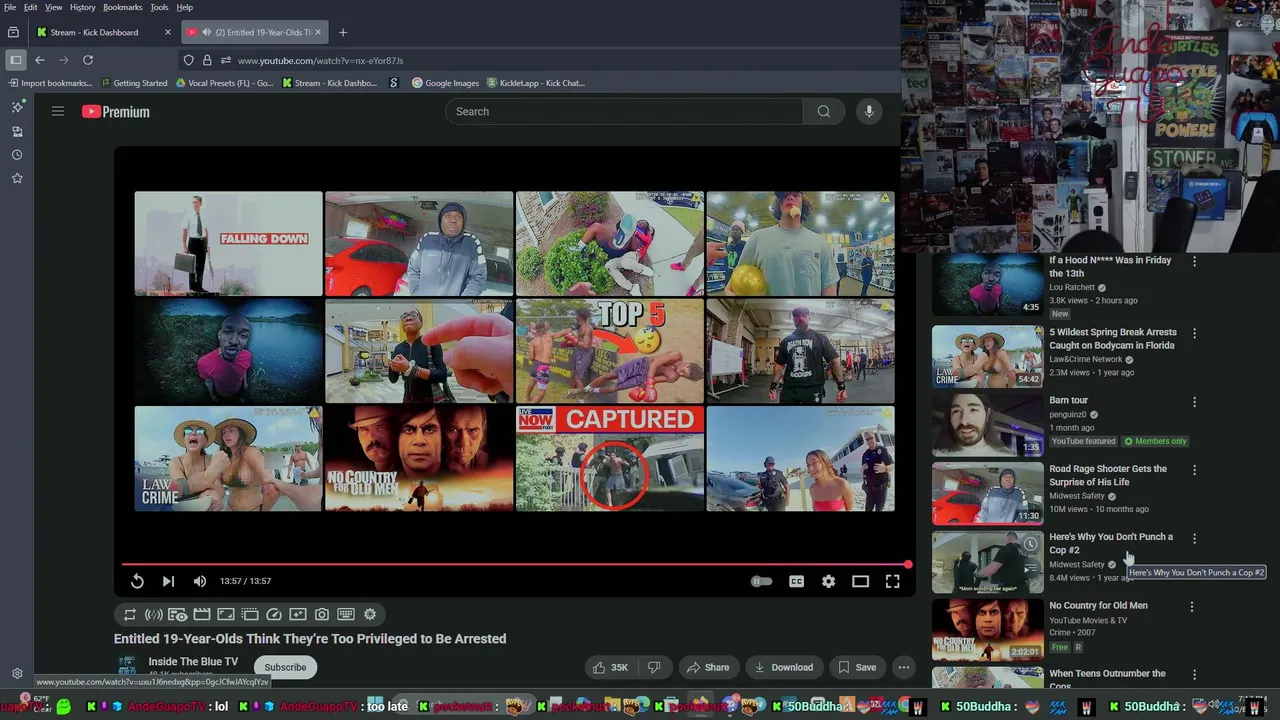Open the Bookmarks menu
Viewport: 1280px width, 720px height.
click(x=123, y=7)
